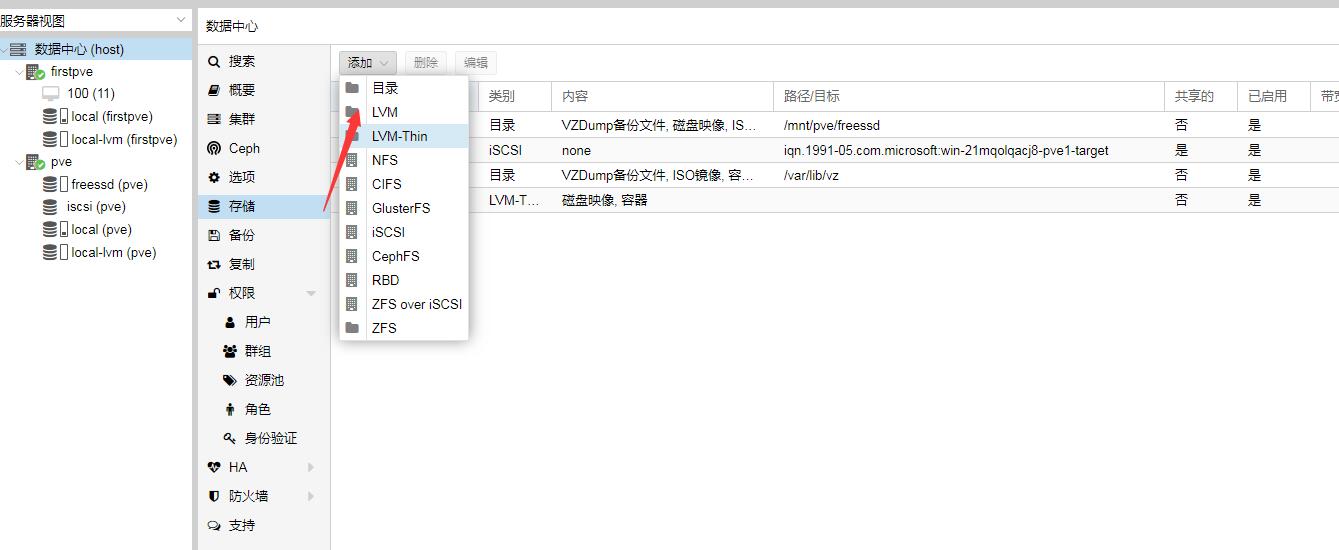1339x550 pixels.
Task: Collapse the firstpve node in tree
Action: pyautogui.click(x=19, y=73)
